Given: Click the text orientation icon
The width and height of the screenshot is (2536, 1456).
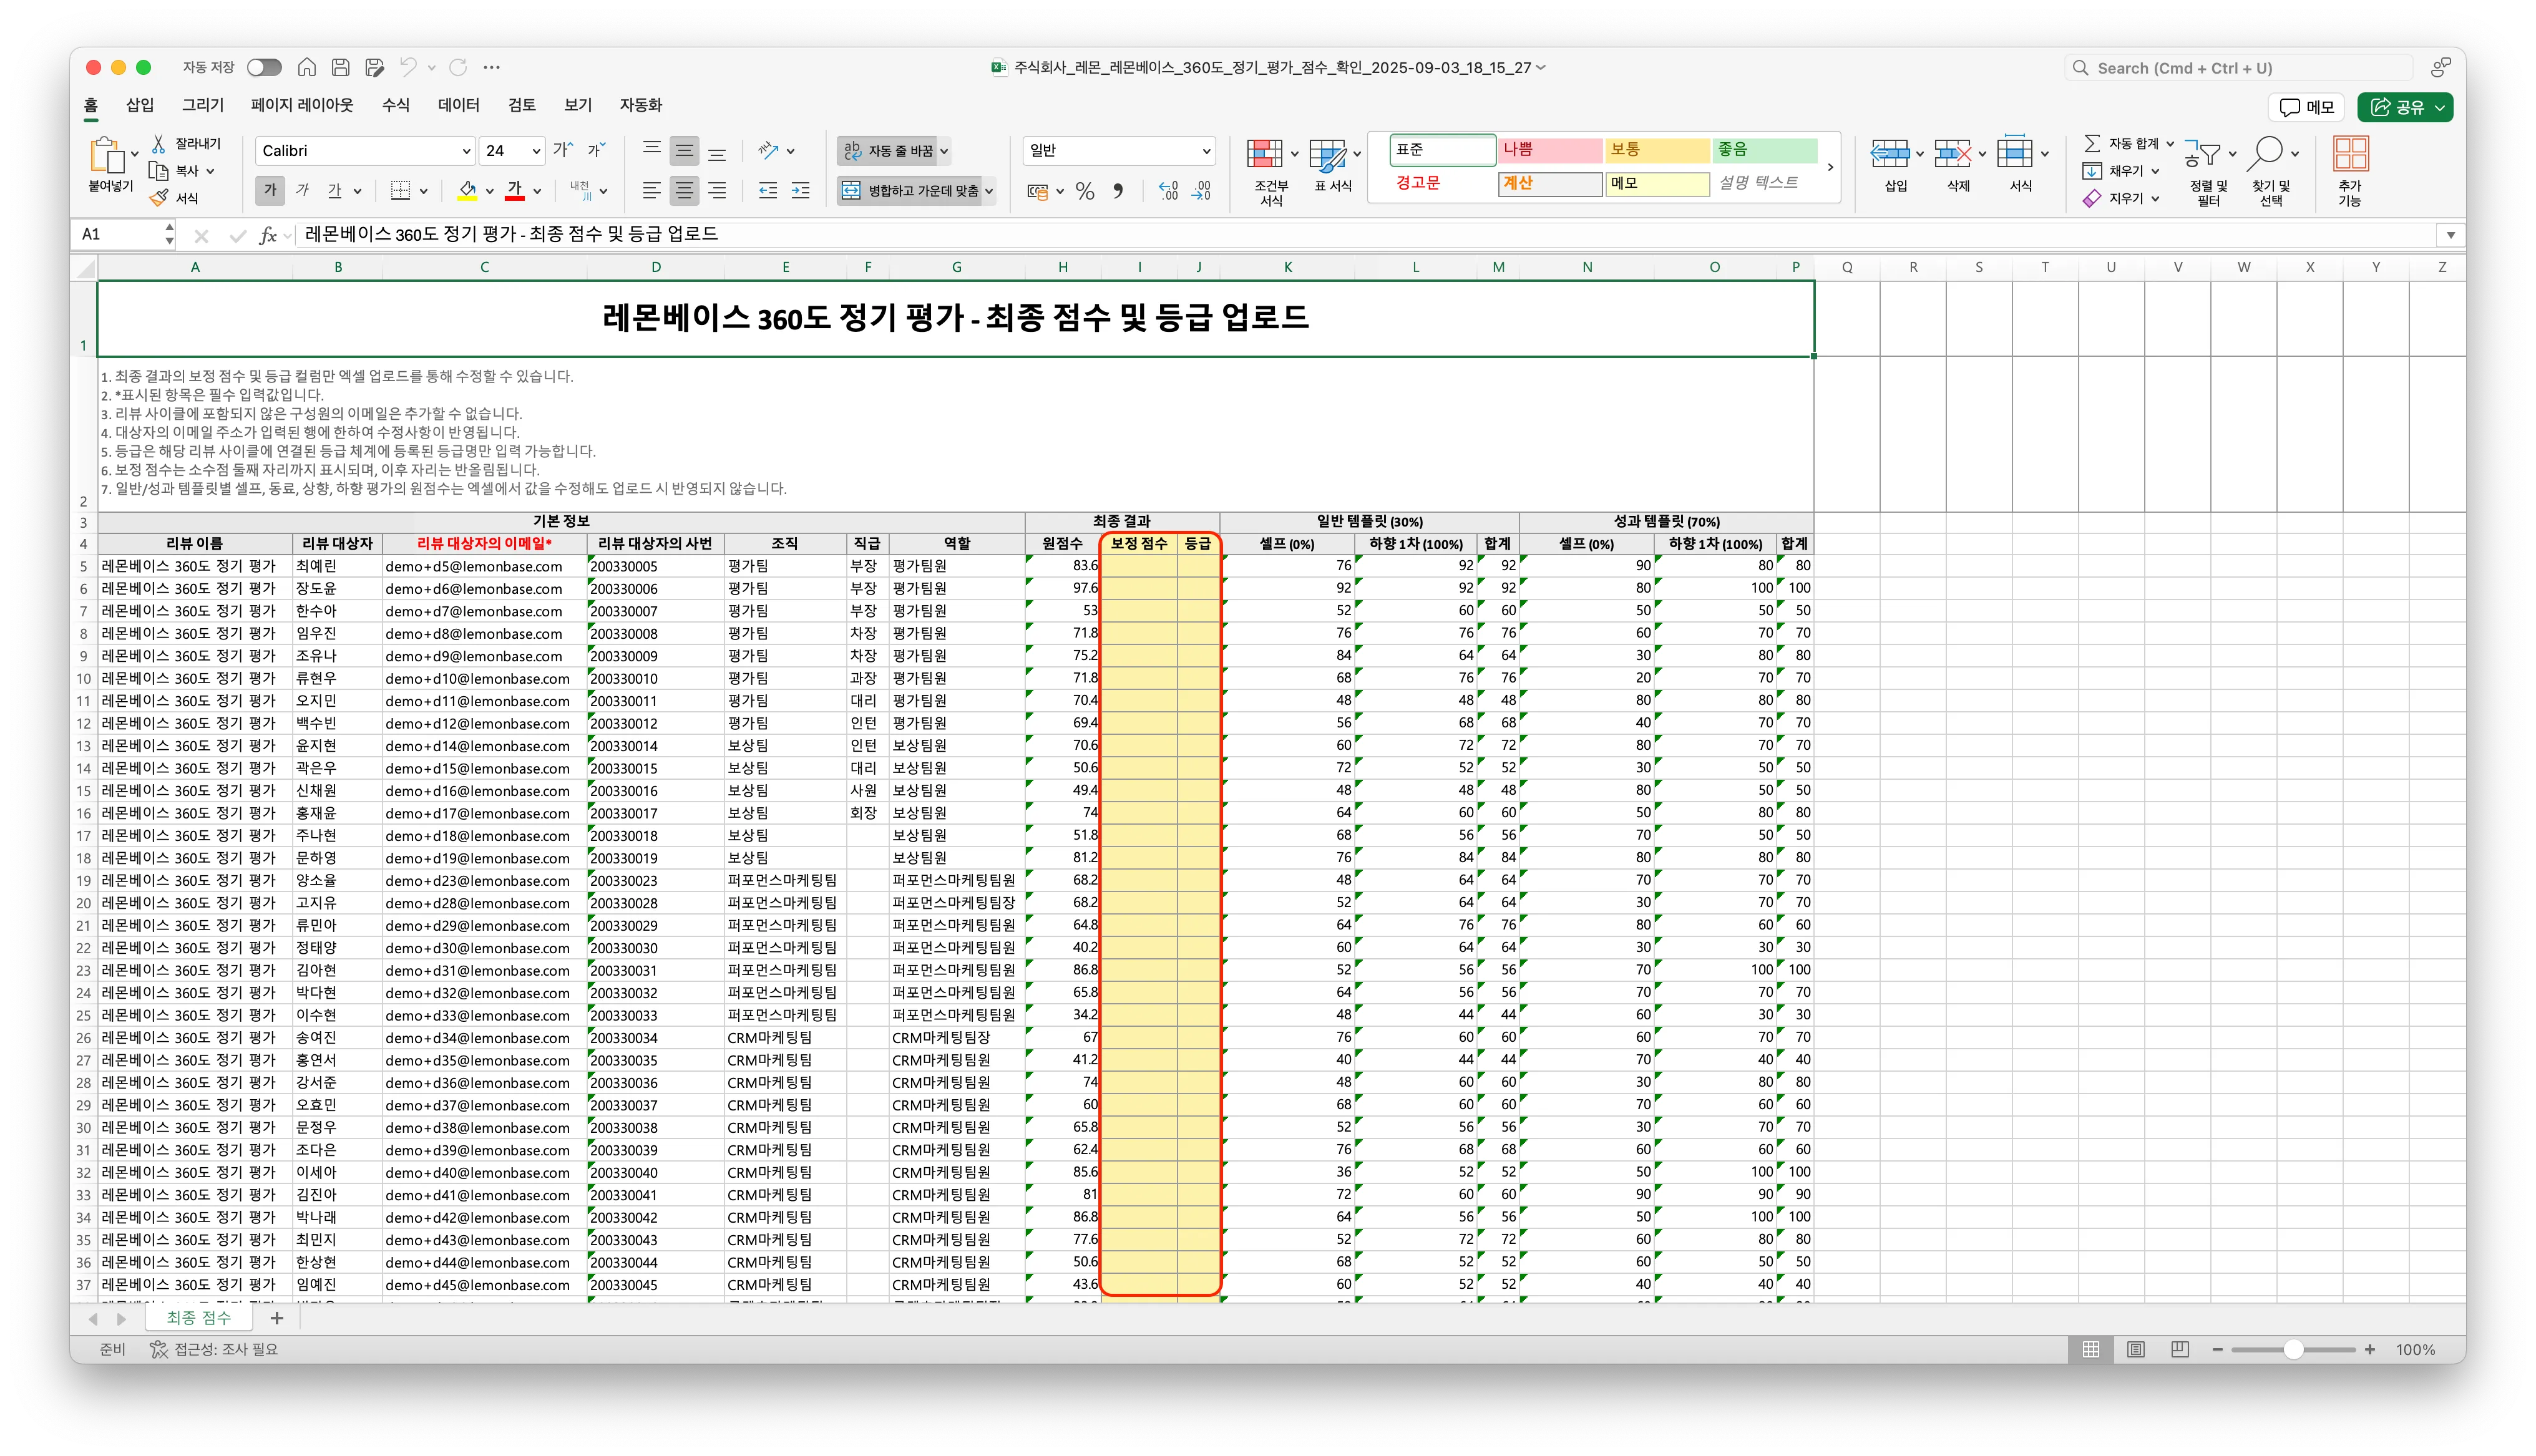Looking at the screenshot, I should [x=769, y=150].
